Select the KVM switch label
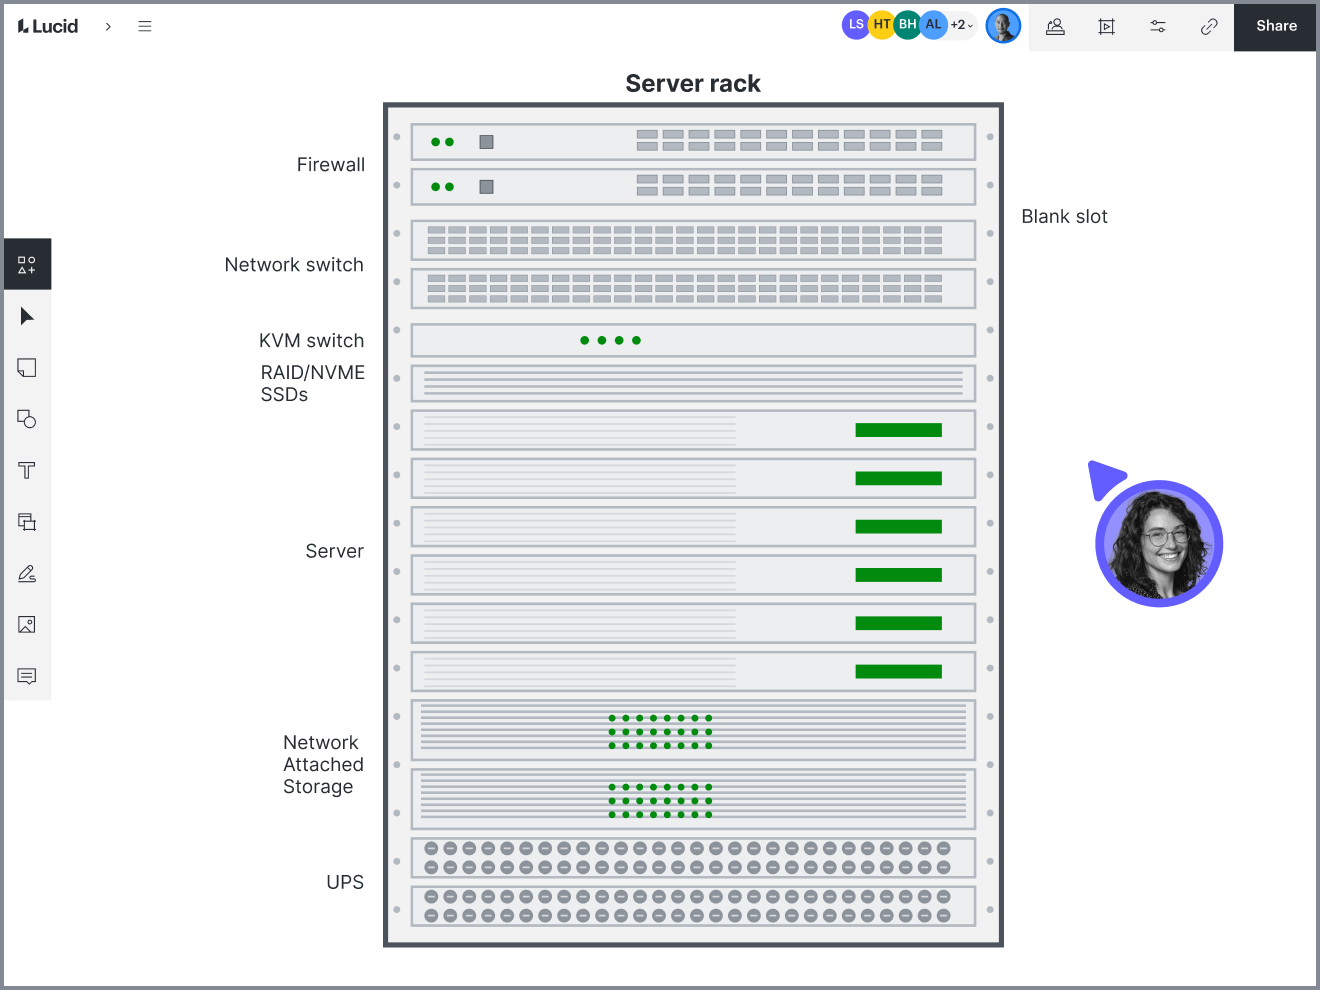Image resolution: width=1320 pixels, height=990 pixels. [312, 341]
